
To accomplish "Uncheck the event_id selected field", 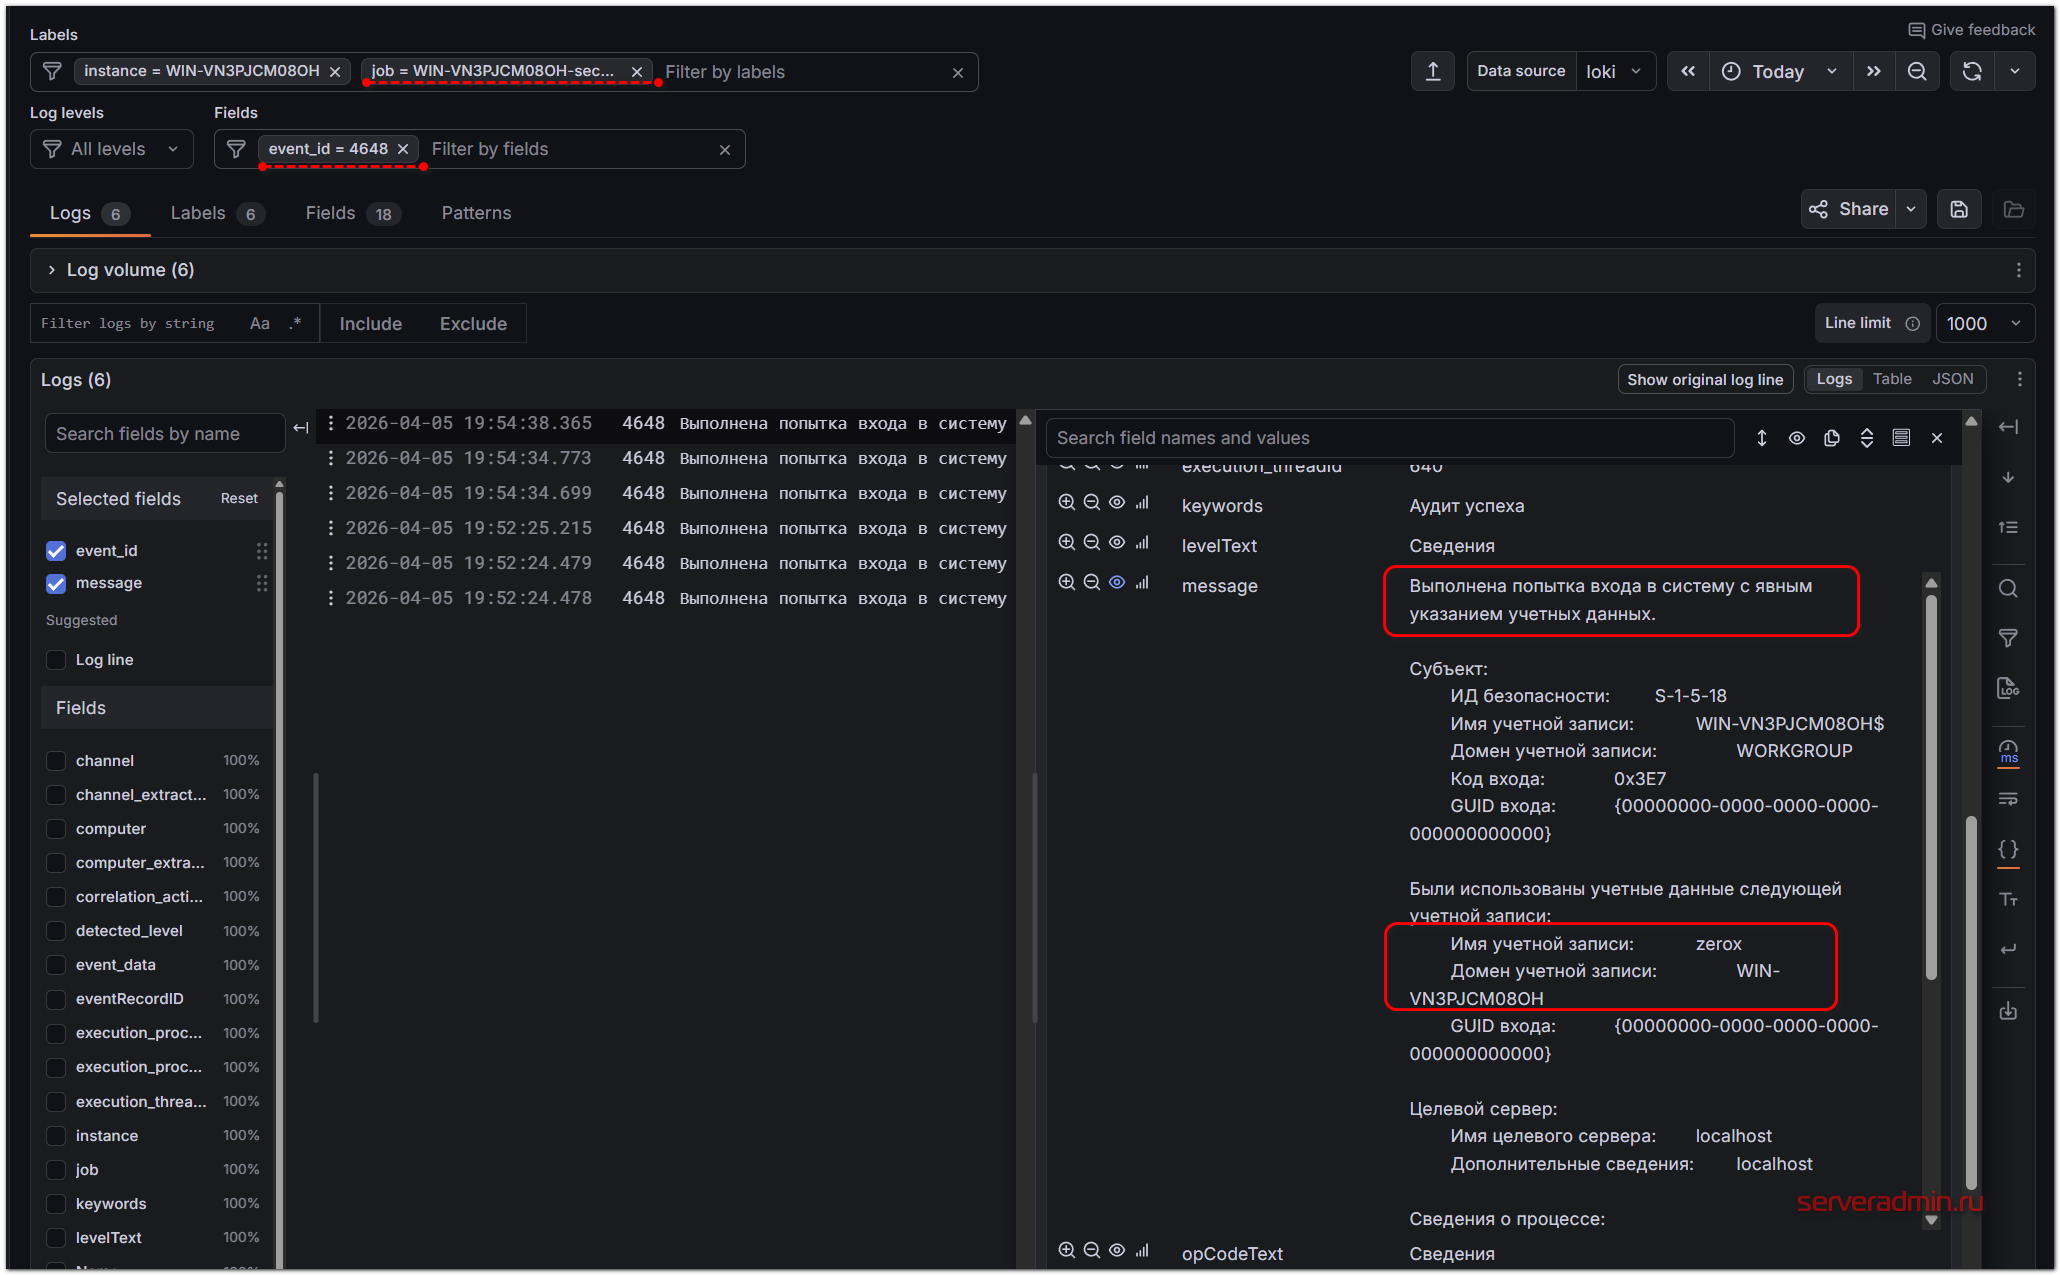I will pyautogui.click(x=56, y=551).
